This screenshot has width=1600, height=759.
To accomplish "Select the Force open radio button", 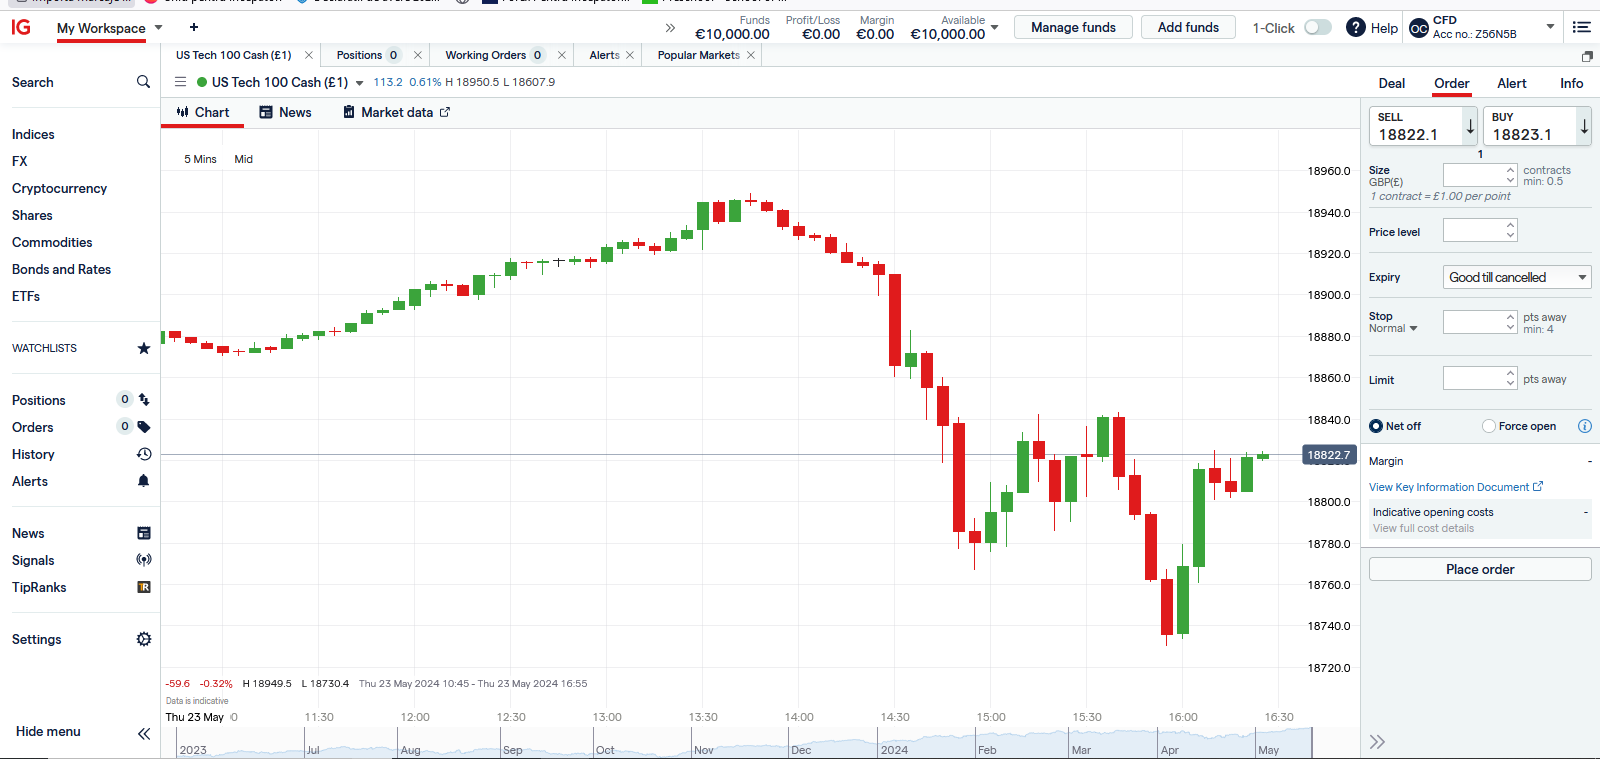I will point(1489,426).
